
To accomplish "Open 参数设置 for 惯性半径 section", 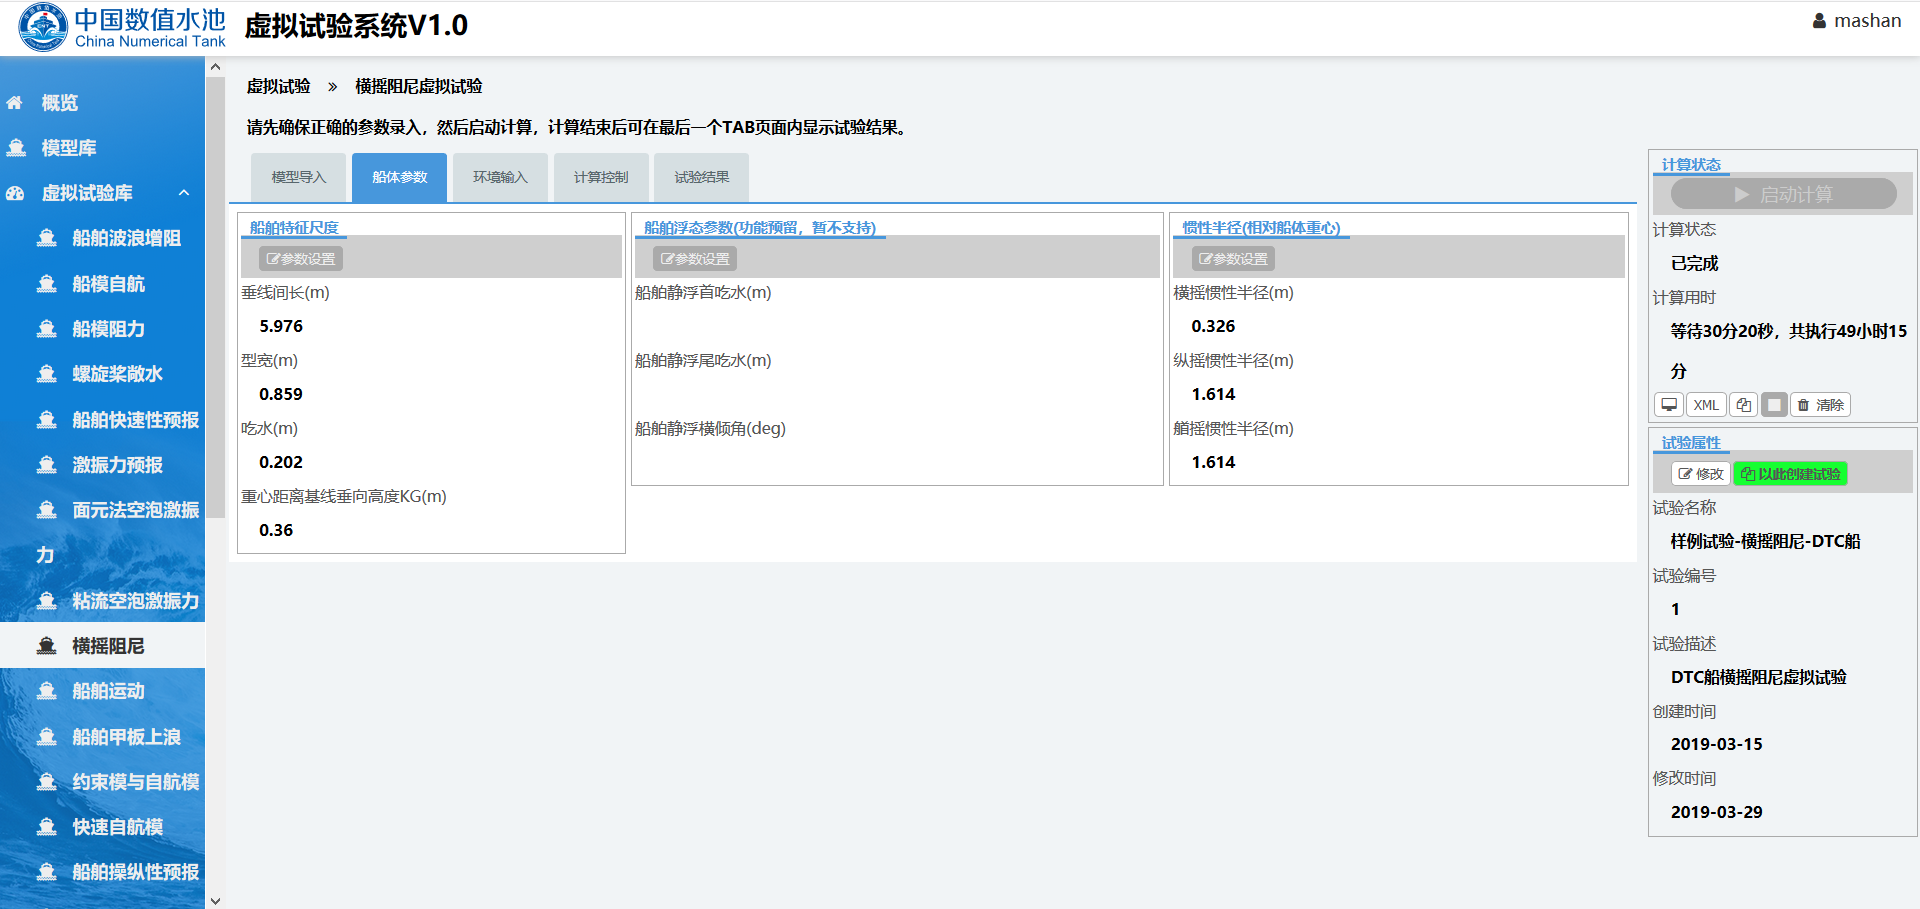I will [1233, 259].
